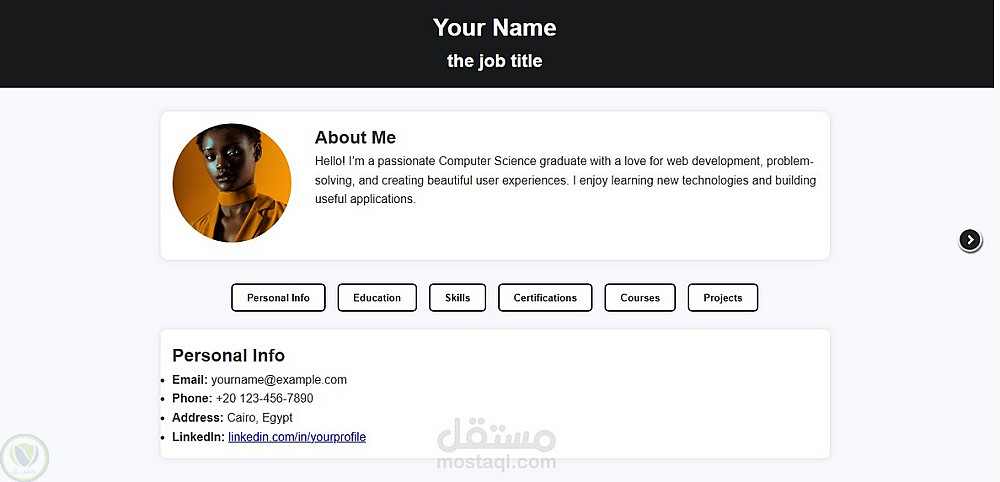Open the Personal Info tab

click(x=278, y=298)
